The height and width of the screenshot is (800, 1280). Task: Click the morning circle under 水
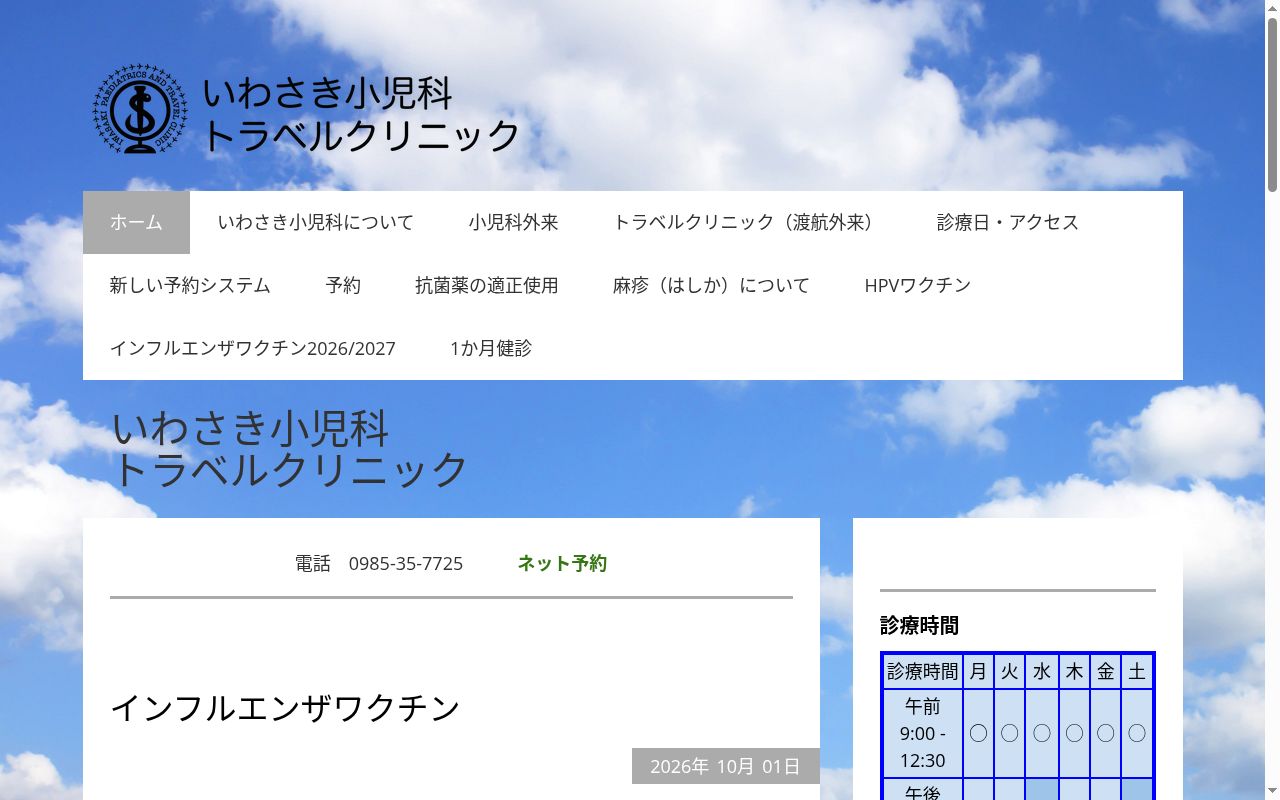[x=1042, y=733]
